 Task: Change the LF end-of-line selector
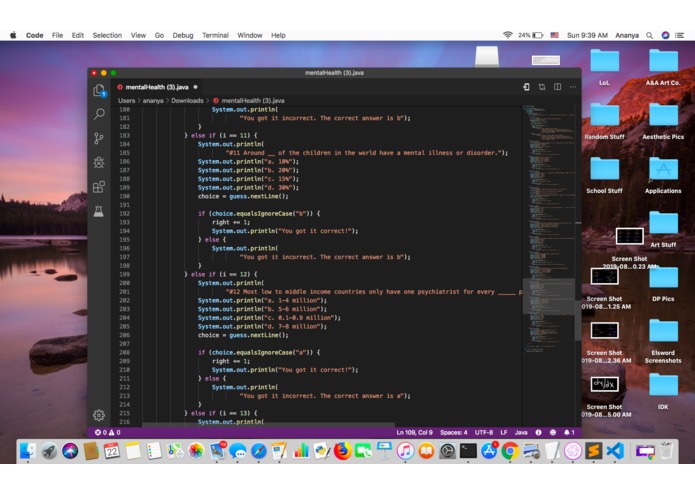click(x=504, y=432)
